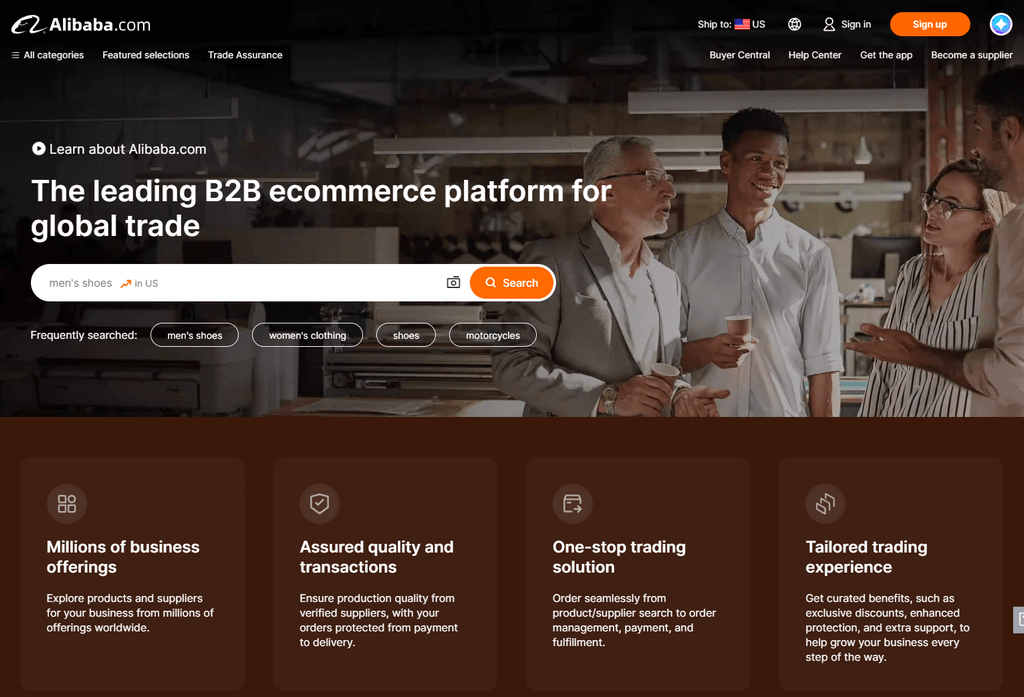Open Buyer Central menu
Viewport: 1024px width, 697px height.
point(739,55)
